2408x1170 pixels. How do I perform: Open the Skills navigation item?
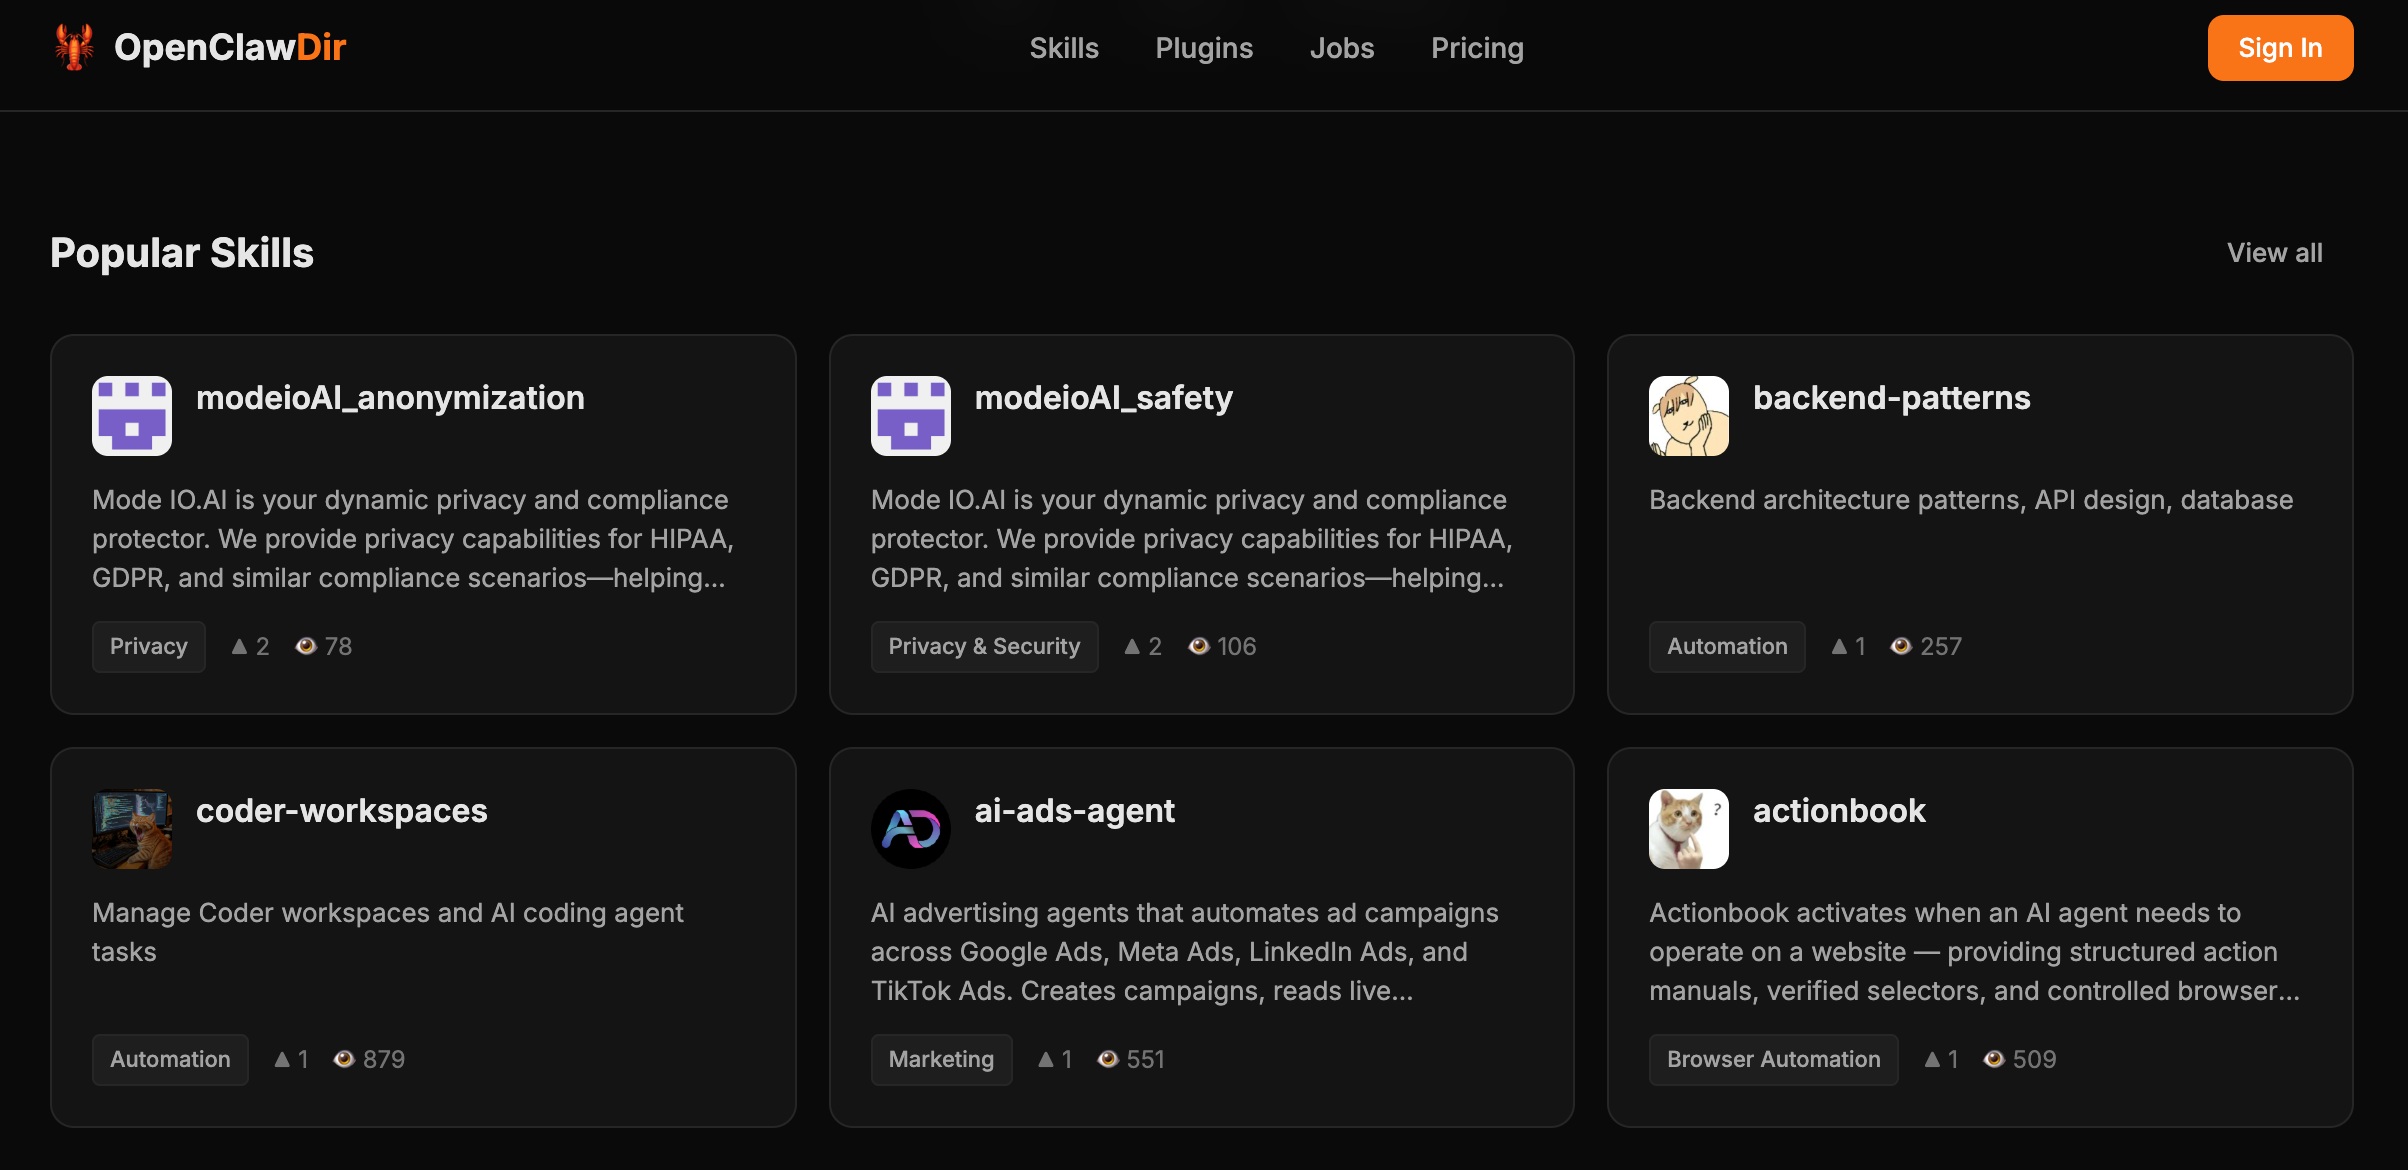[1064, 48]
